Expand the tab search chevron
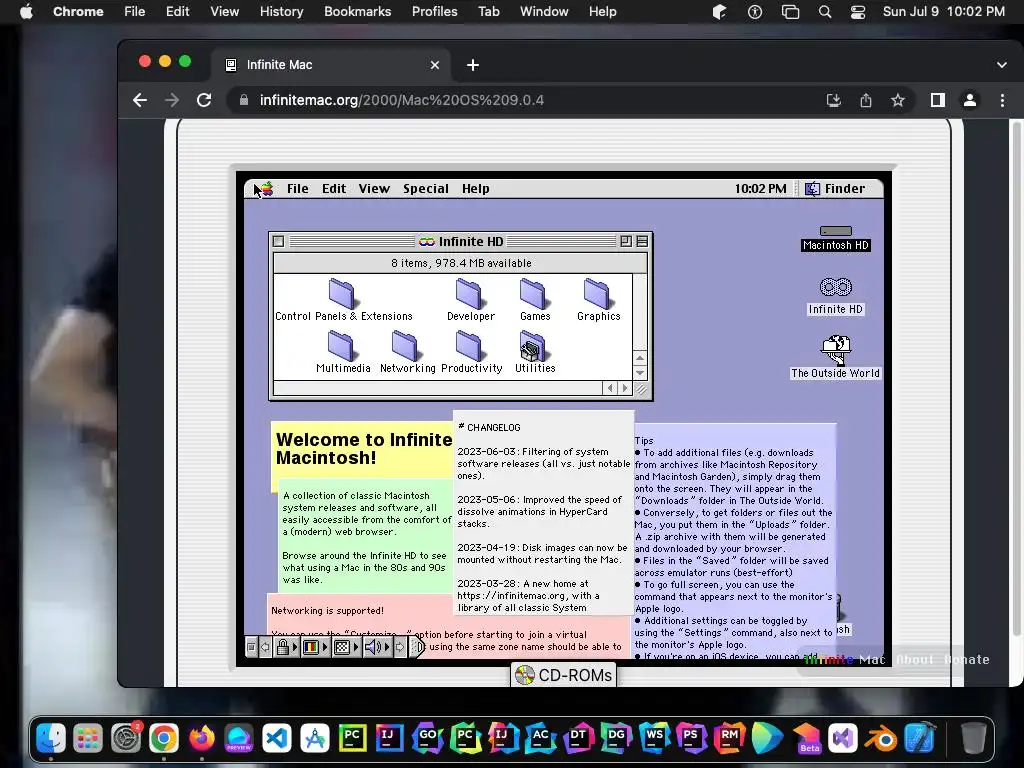1024x768 pixels. pos(1002,65)
